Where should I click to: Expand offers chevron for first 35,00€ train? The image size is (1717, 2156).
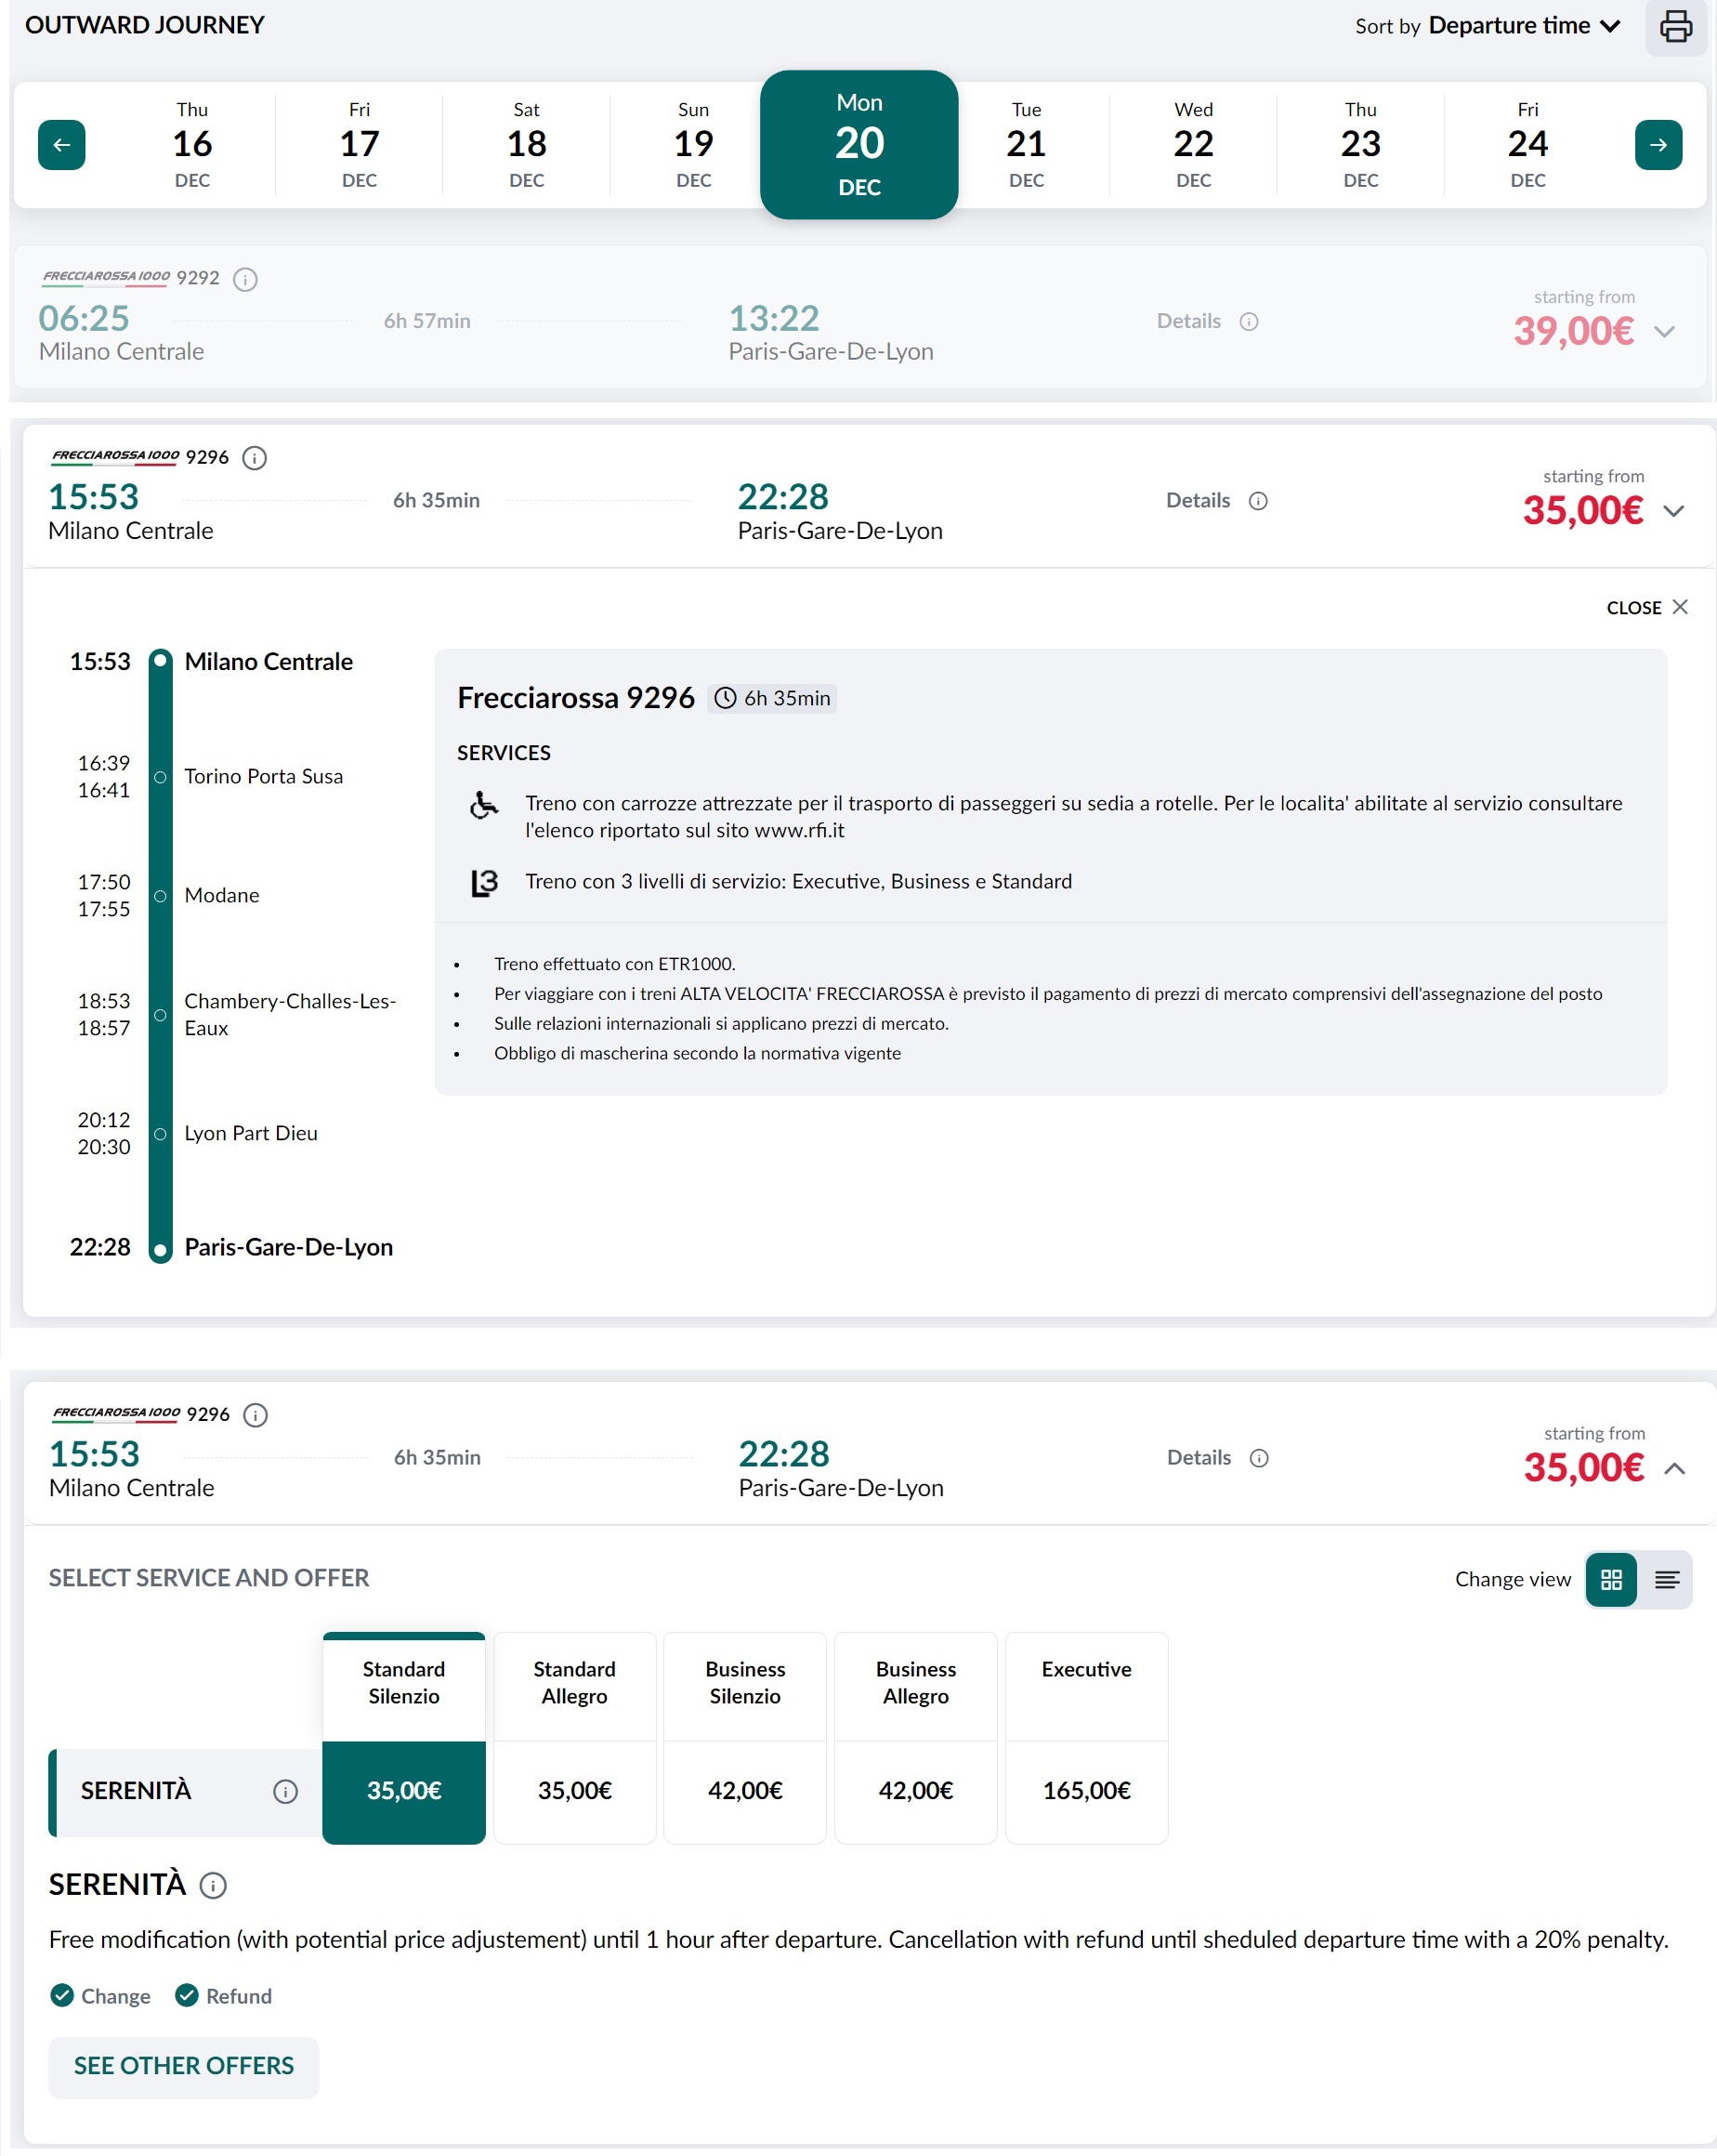click(x=1673, y=511)
